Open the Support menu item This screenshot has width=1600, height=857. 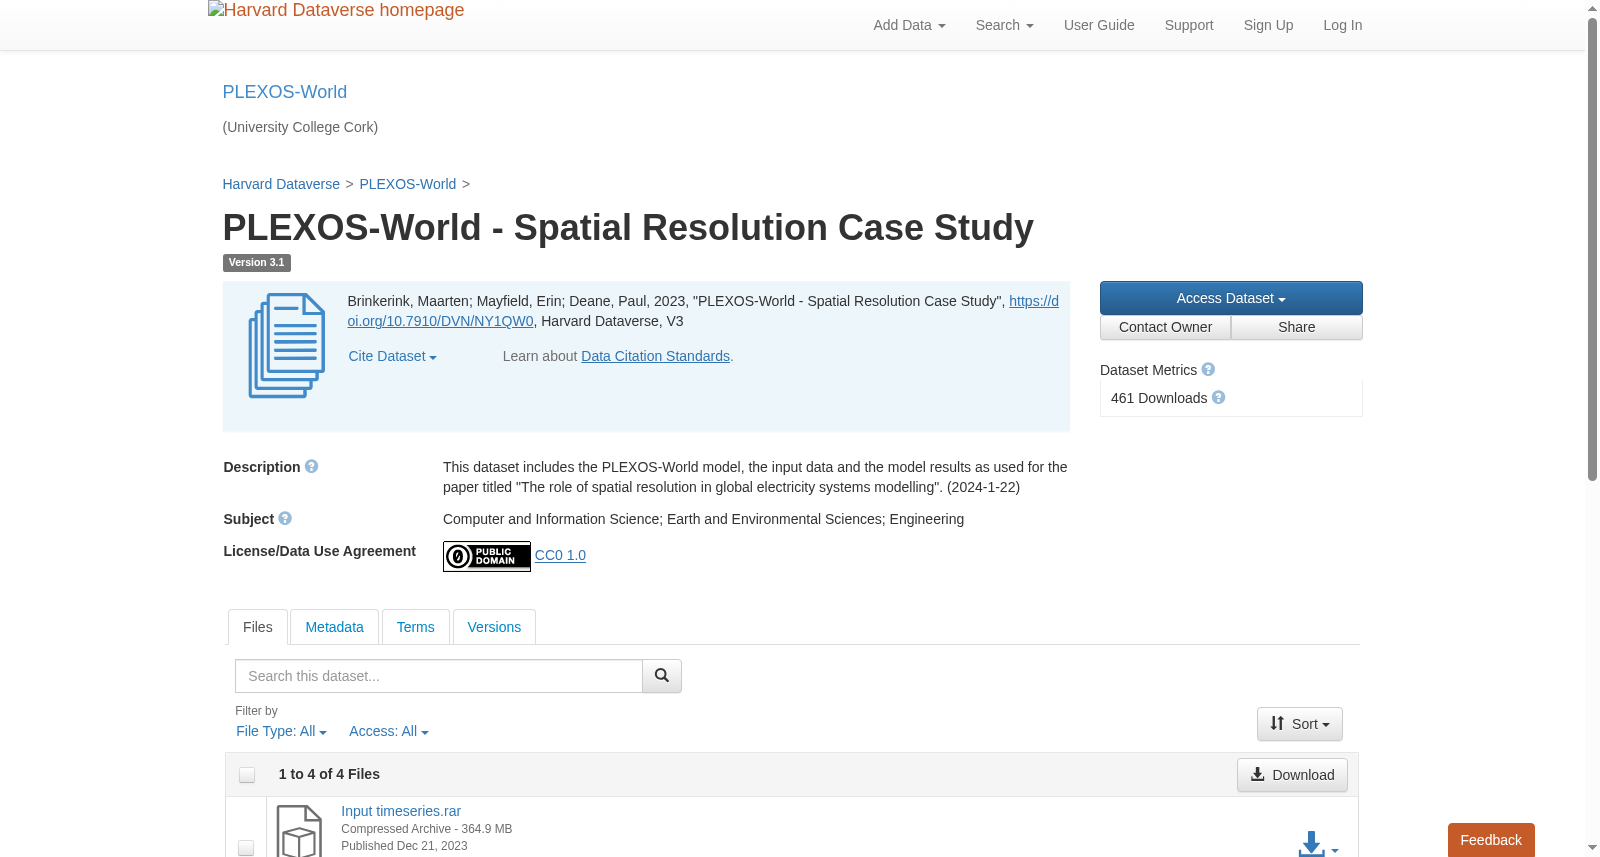(x=1189, y=25)
